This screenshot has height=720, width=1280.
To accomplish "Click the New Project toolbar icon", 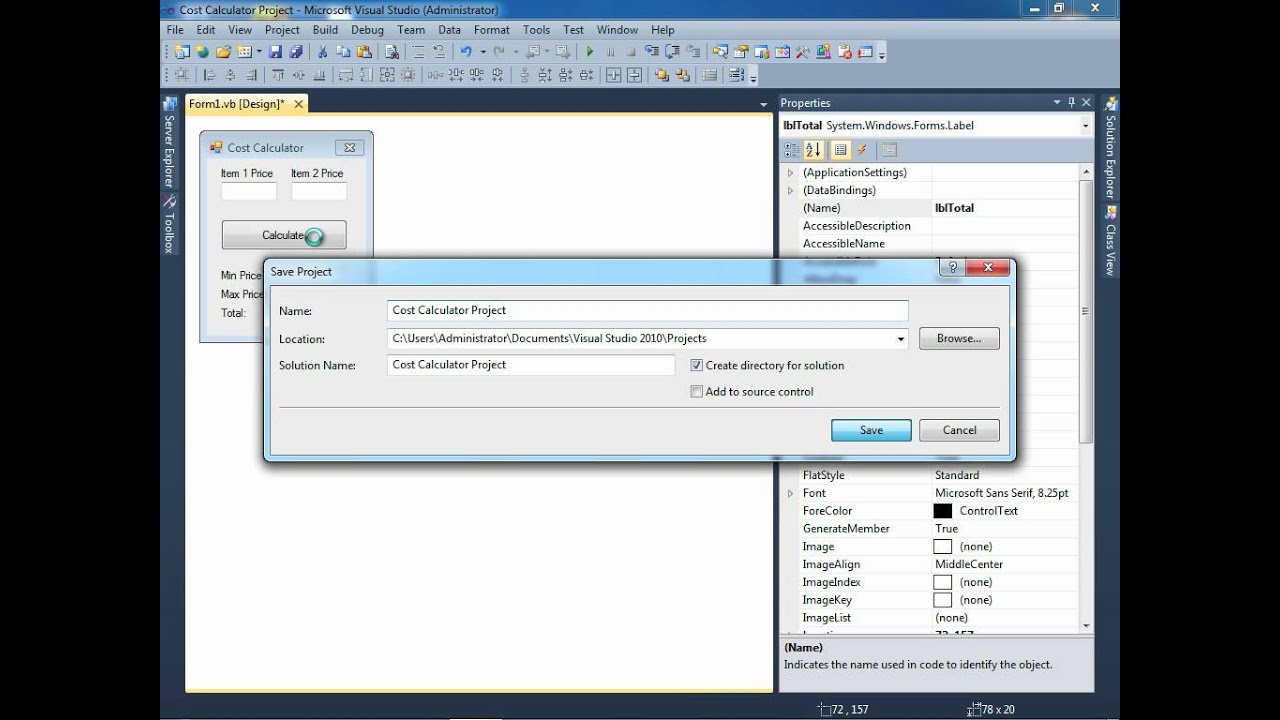I will (x=182, y=52).
